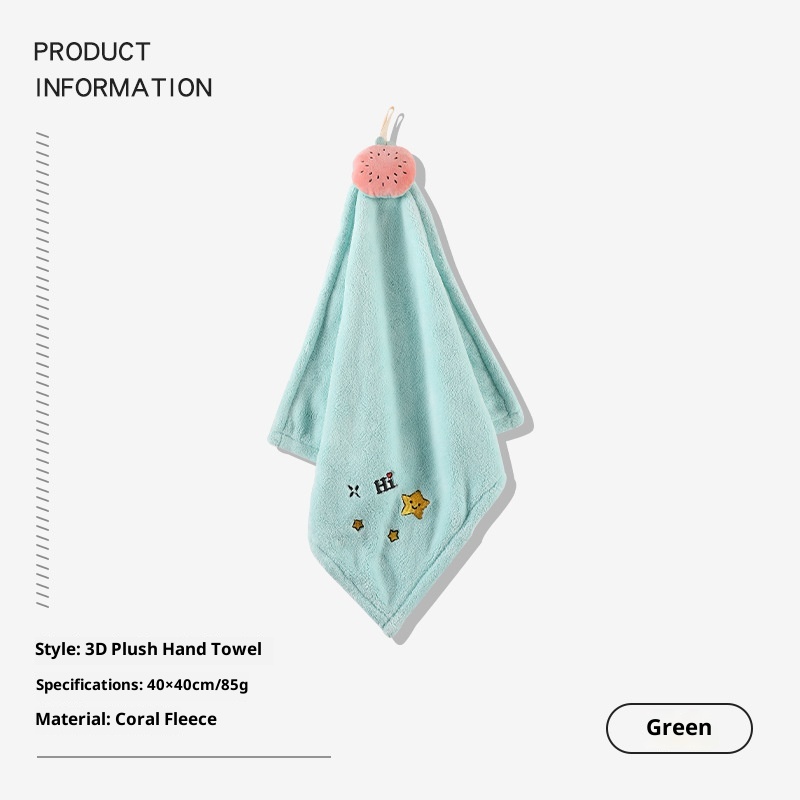This screenshot has width=800, height=800.
Task: Click the large smiling gold star embroidery
Action: [x=415, y=505]
